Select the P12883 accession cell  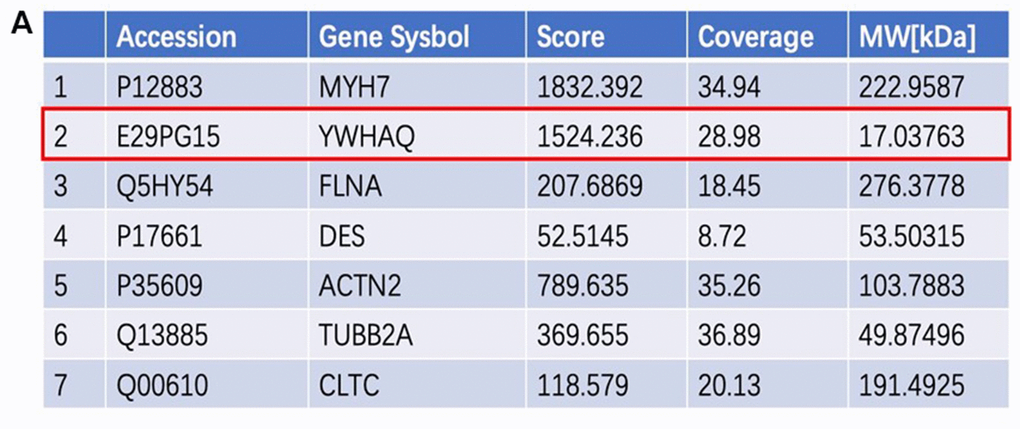[159, 87]
